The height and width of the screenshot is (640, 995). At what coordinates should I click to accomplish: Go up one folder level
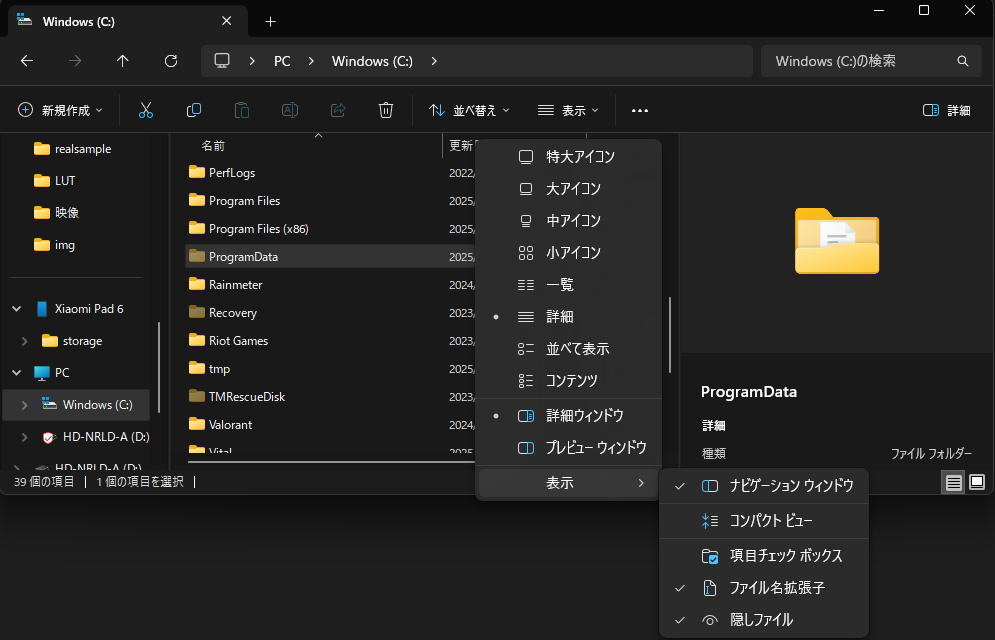(122, 61)
